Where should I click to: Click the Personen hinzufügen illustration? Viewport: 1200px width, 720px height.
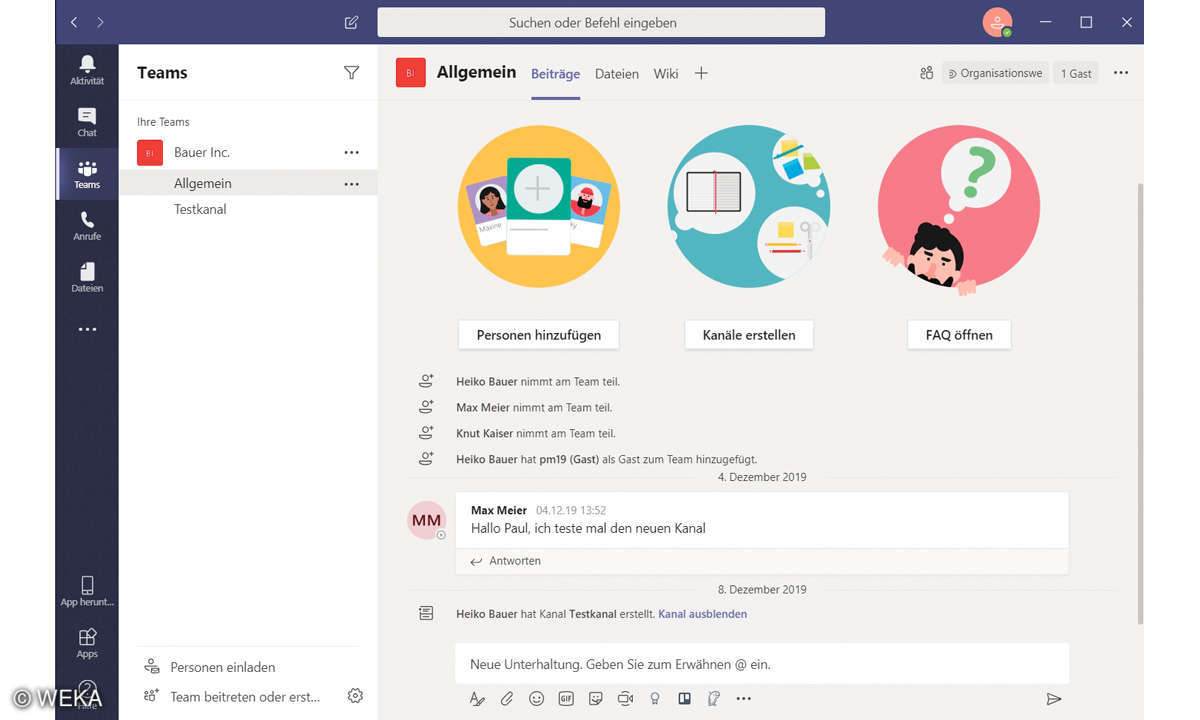tap(538, 206)
